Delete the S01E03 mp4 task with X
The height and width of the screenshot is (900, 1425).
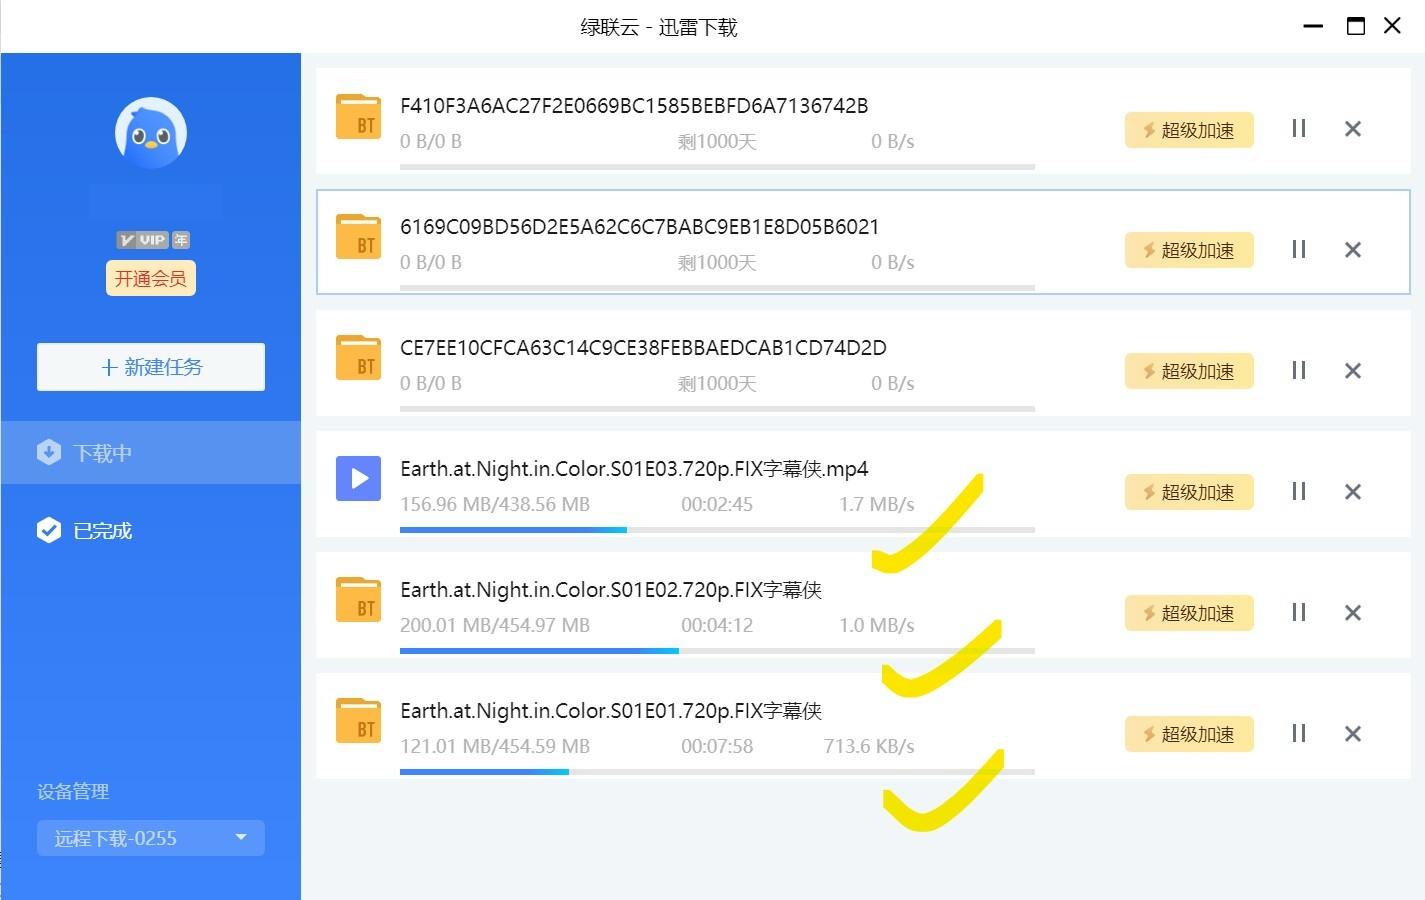point(1353,492)
